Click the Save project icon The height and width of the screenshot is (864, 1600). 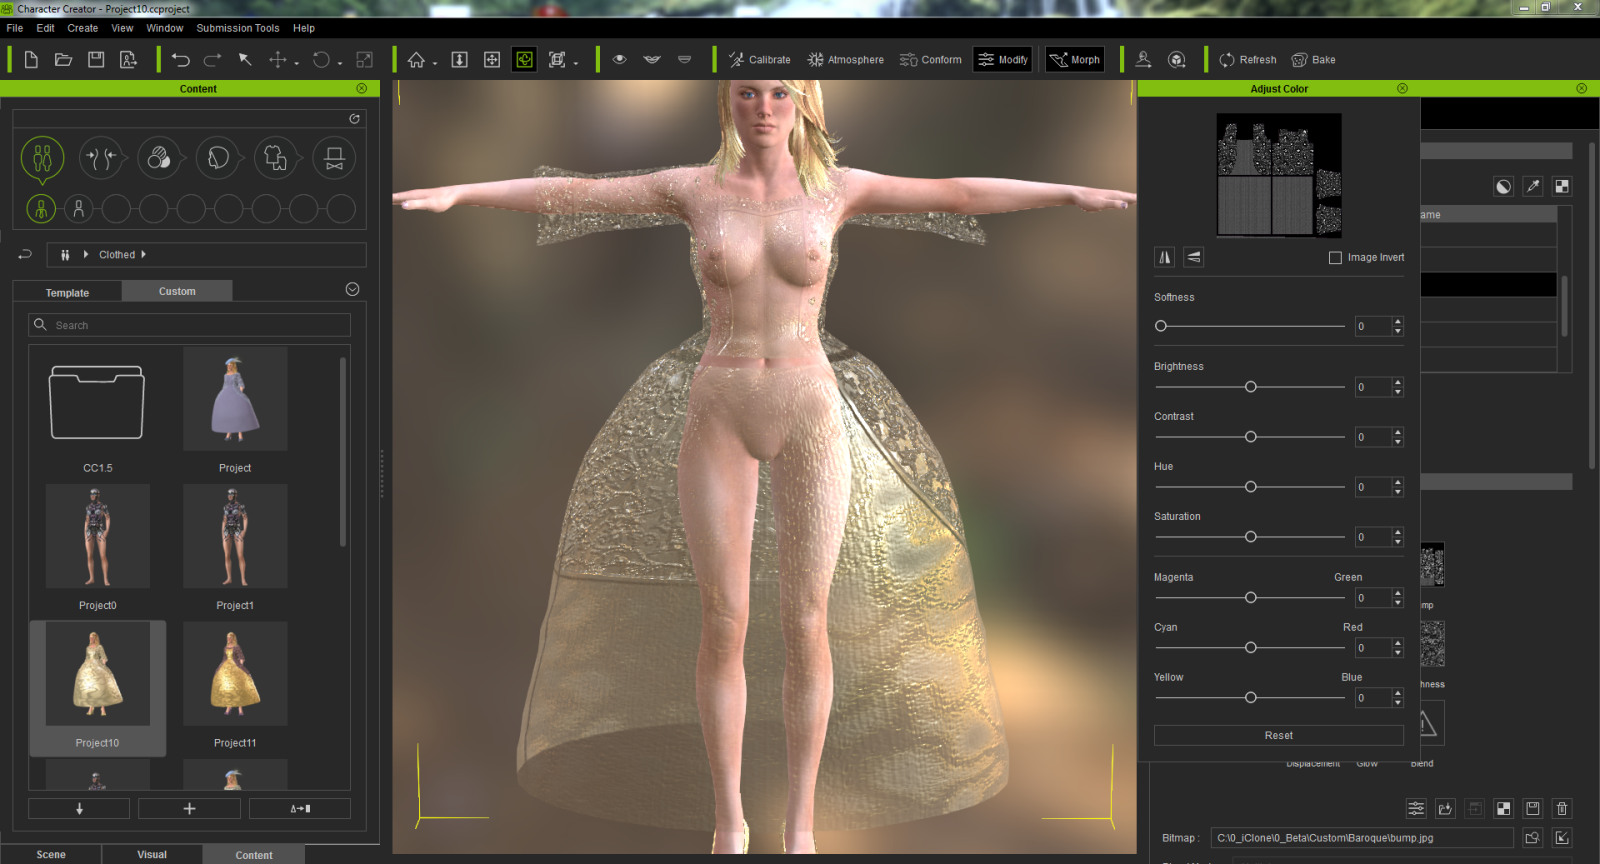(x=96, y=60)
